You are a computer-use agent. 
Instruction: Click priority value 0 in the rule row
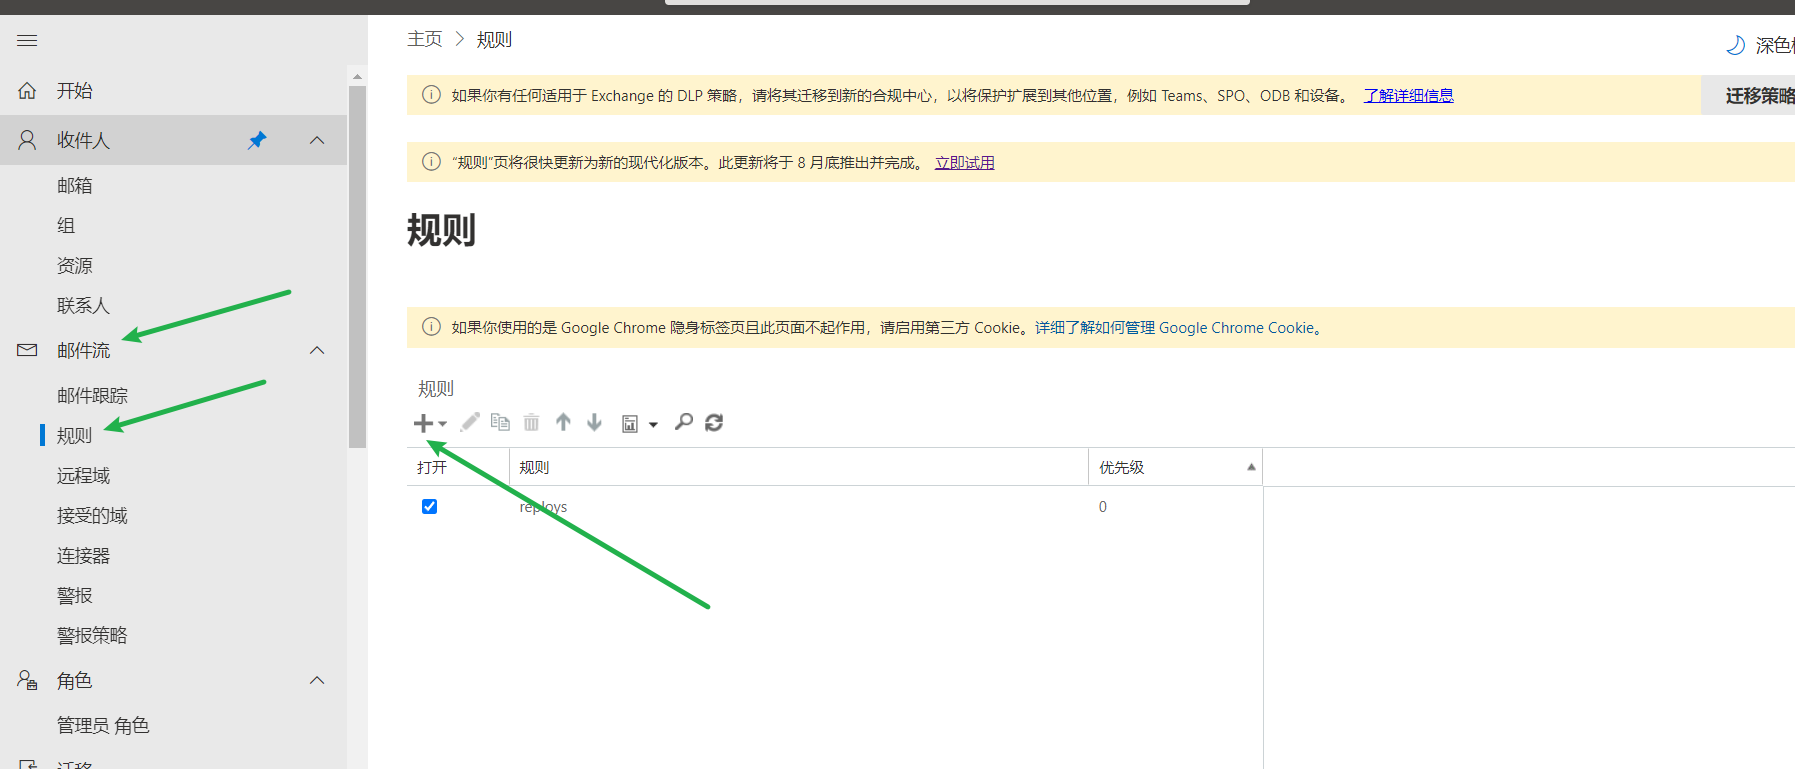pos(1103,506)
